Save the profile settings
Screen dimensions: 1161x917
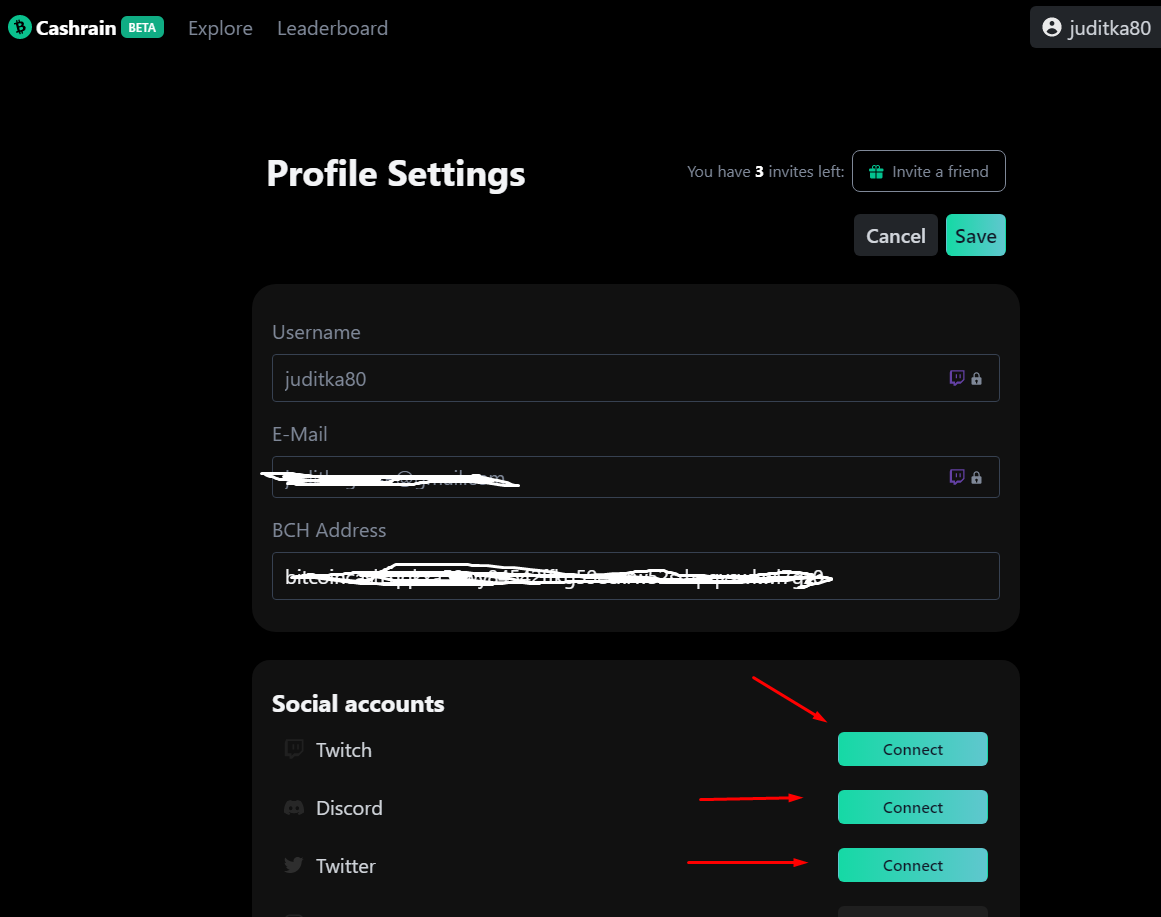click(x=976, y=236)
